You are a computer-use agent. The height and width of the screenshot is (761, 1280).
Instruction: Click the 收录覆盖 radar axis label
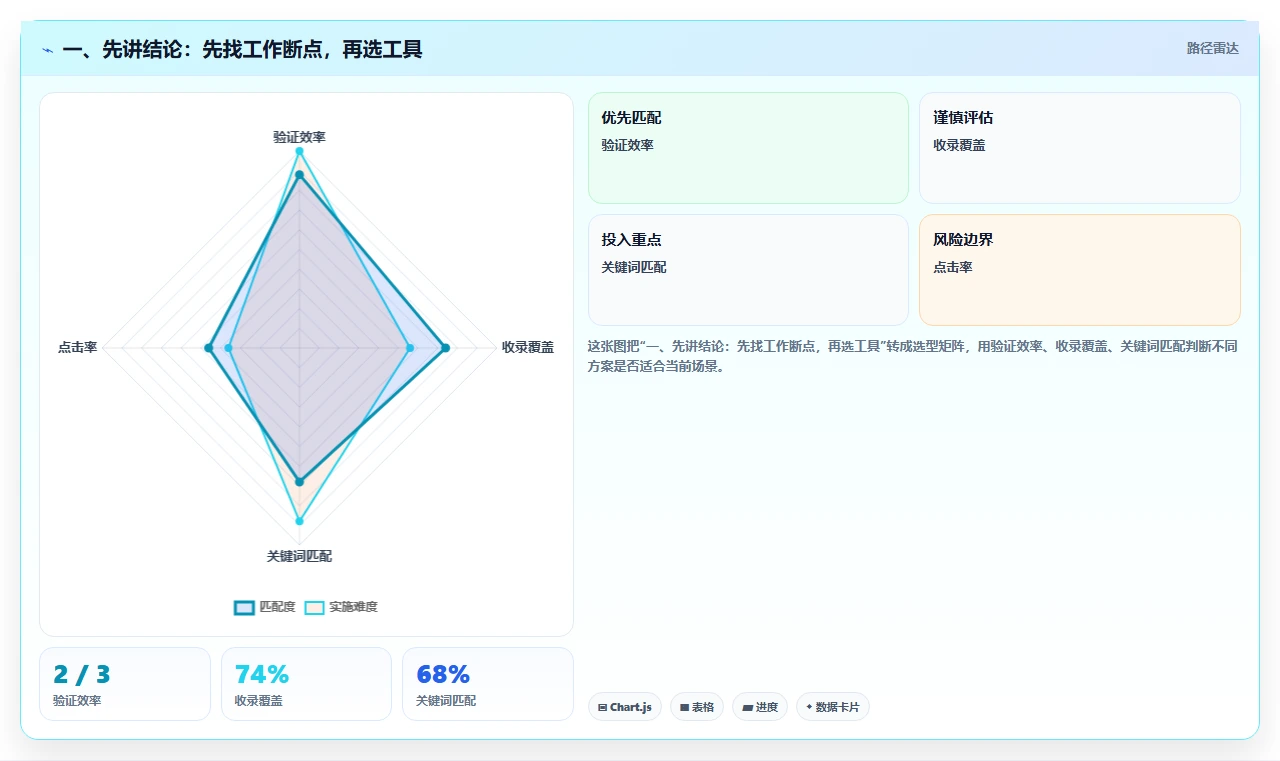[528, 347]
